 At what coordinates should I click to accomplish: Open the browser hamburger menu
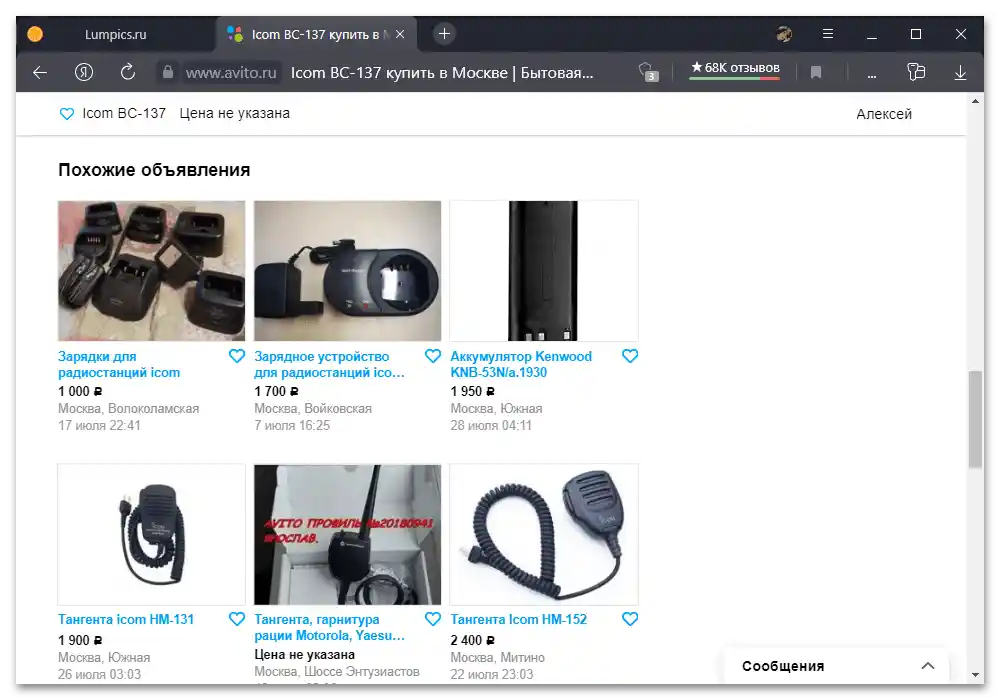pyautogui.click(x=828, y=34)
